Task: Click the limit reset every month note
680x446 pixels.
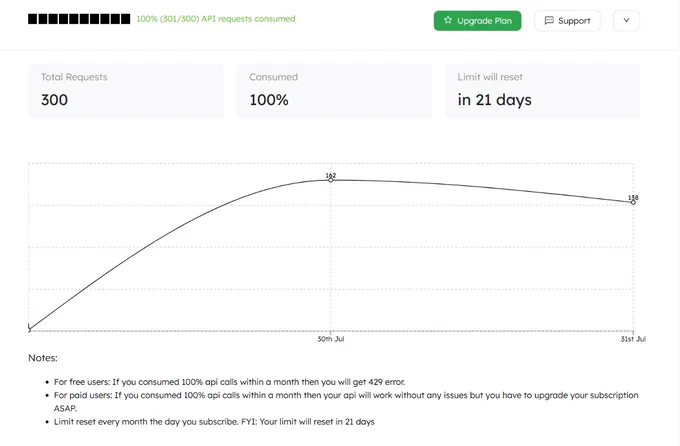Action: click(x=214, y=422)
